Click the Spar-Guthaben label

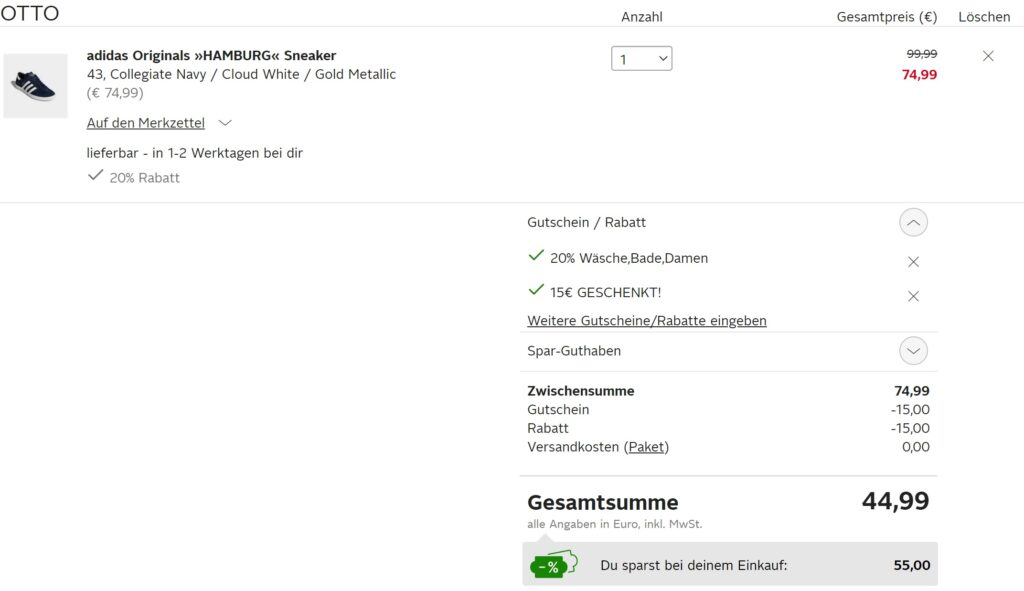[573, 351]
